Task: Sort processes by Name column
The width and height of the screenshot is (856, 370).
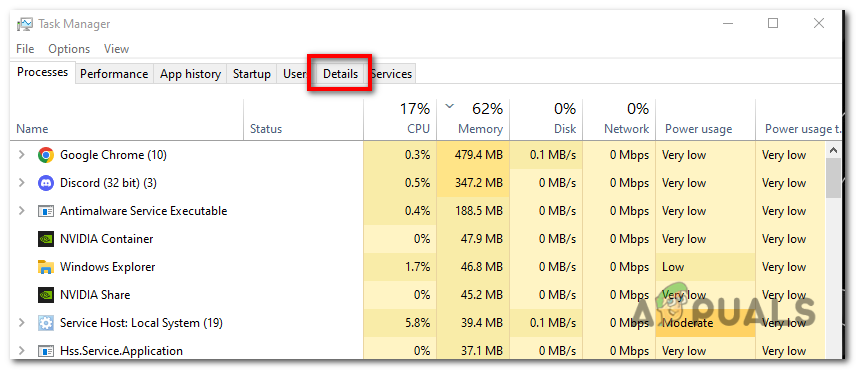Action: point(127,120)
